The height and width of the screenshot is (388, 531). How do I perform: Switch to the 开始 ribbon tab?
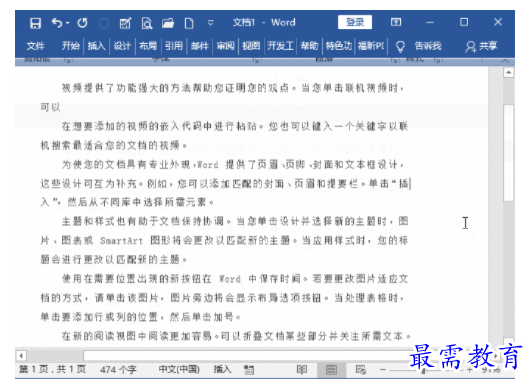tap(70, 46)
